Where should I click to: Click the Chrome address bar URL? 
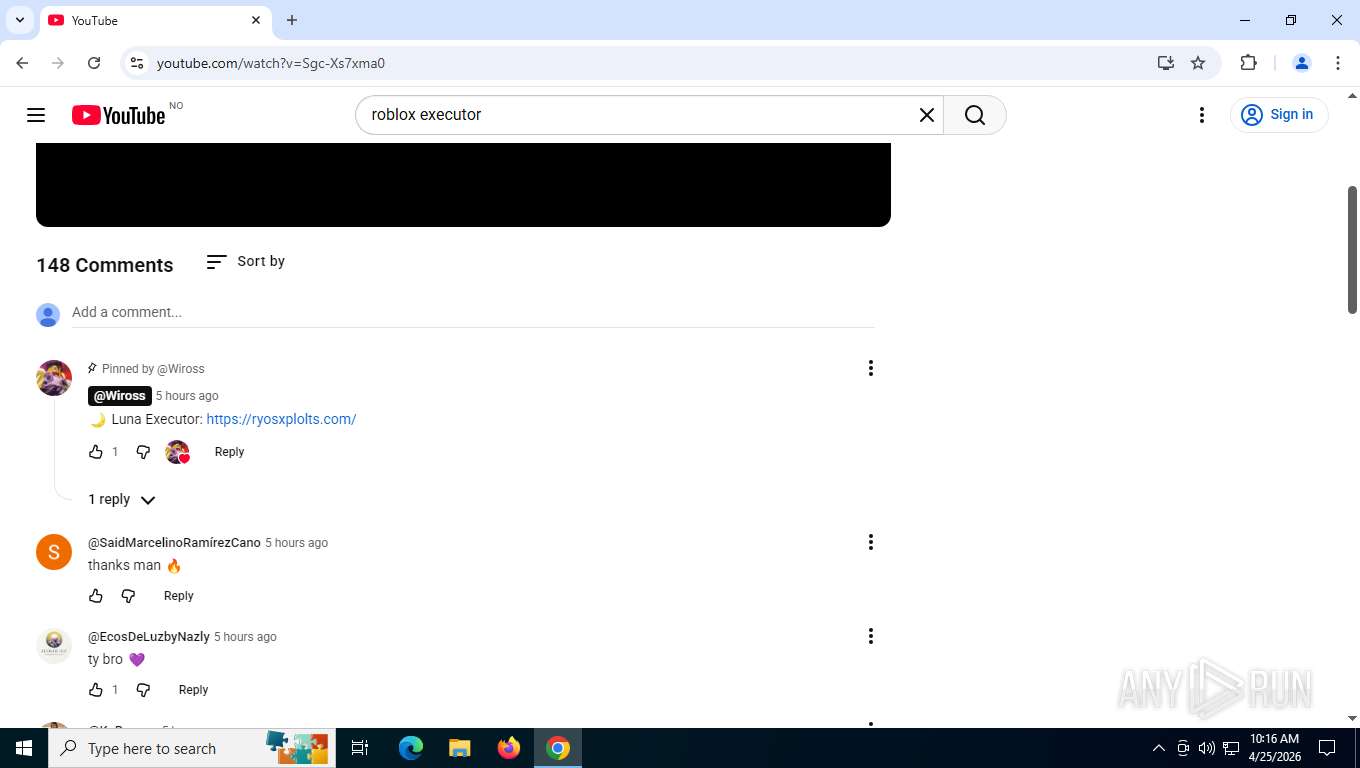tap(271, 63)
